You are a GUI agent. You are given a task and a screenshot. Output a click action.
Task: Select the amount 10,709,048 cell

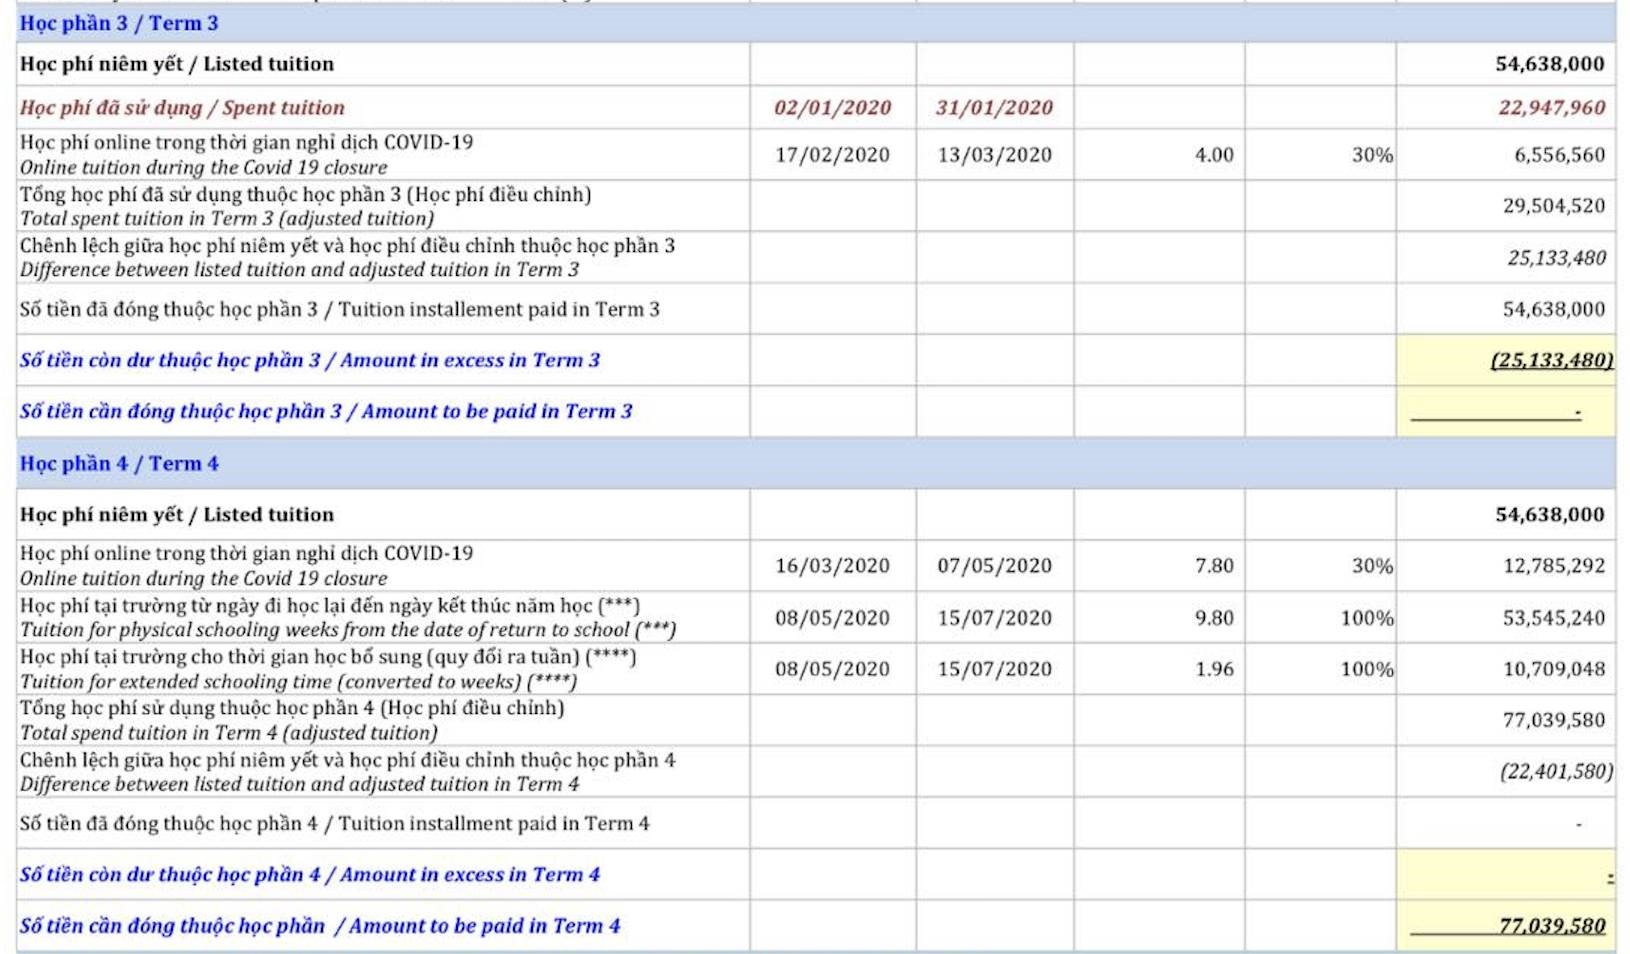pos(1553,669)
